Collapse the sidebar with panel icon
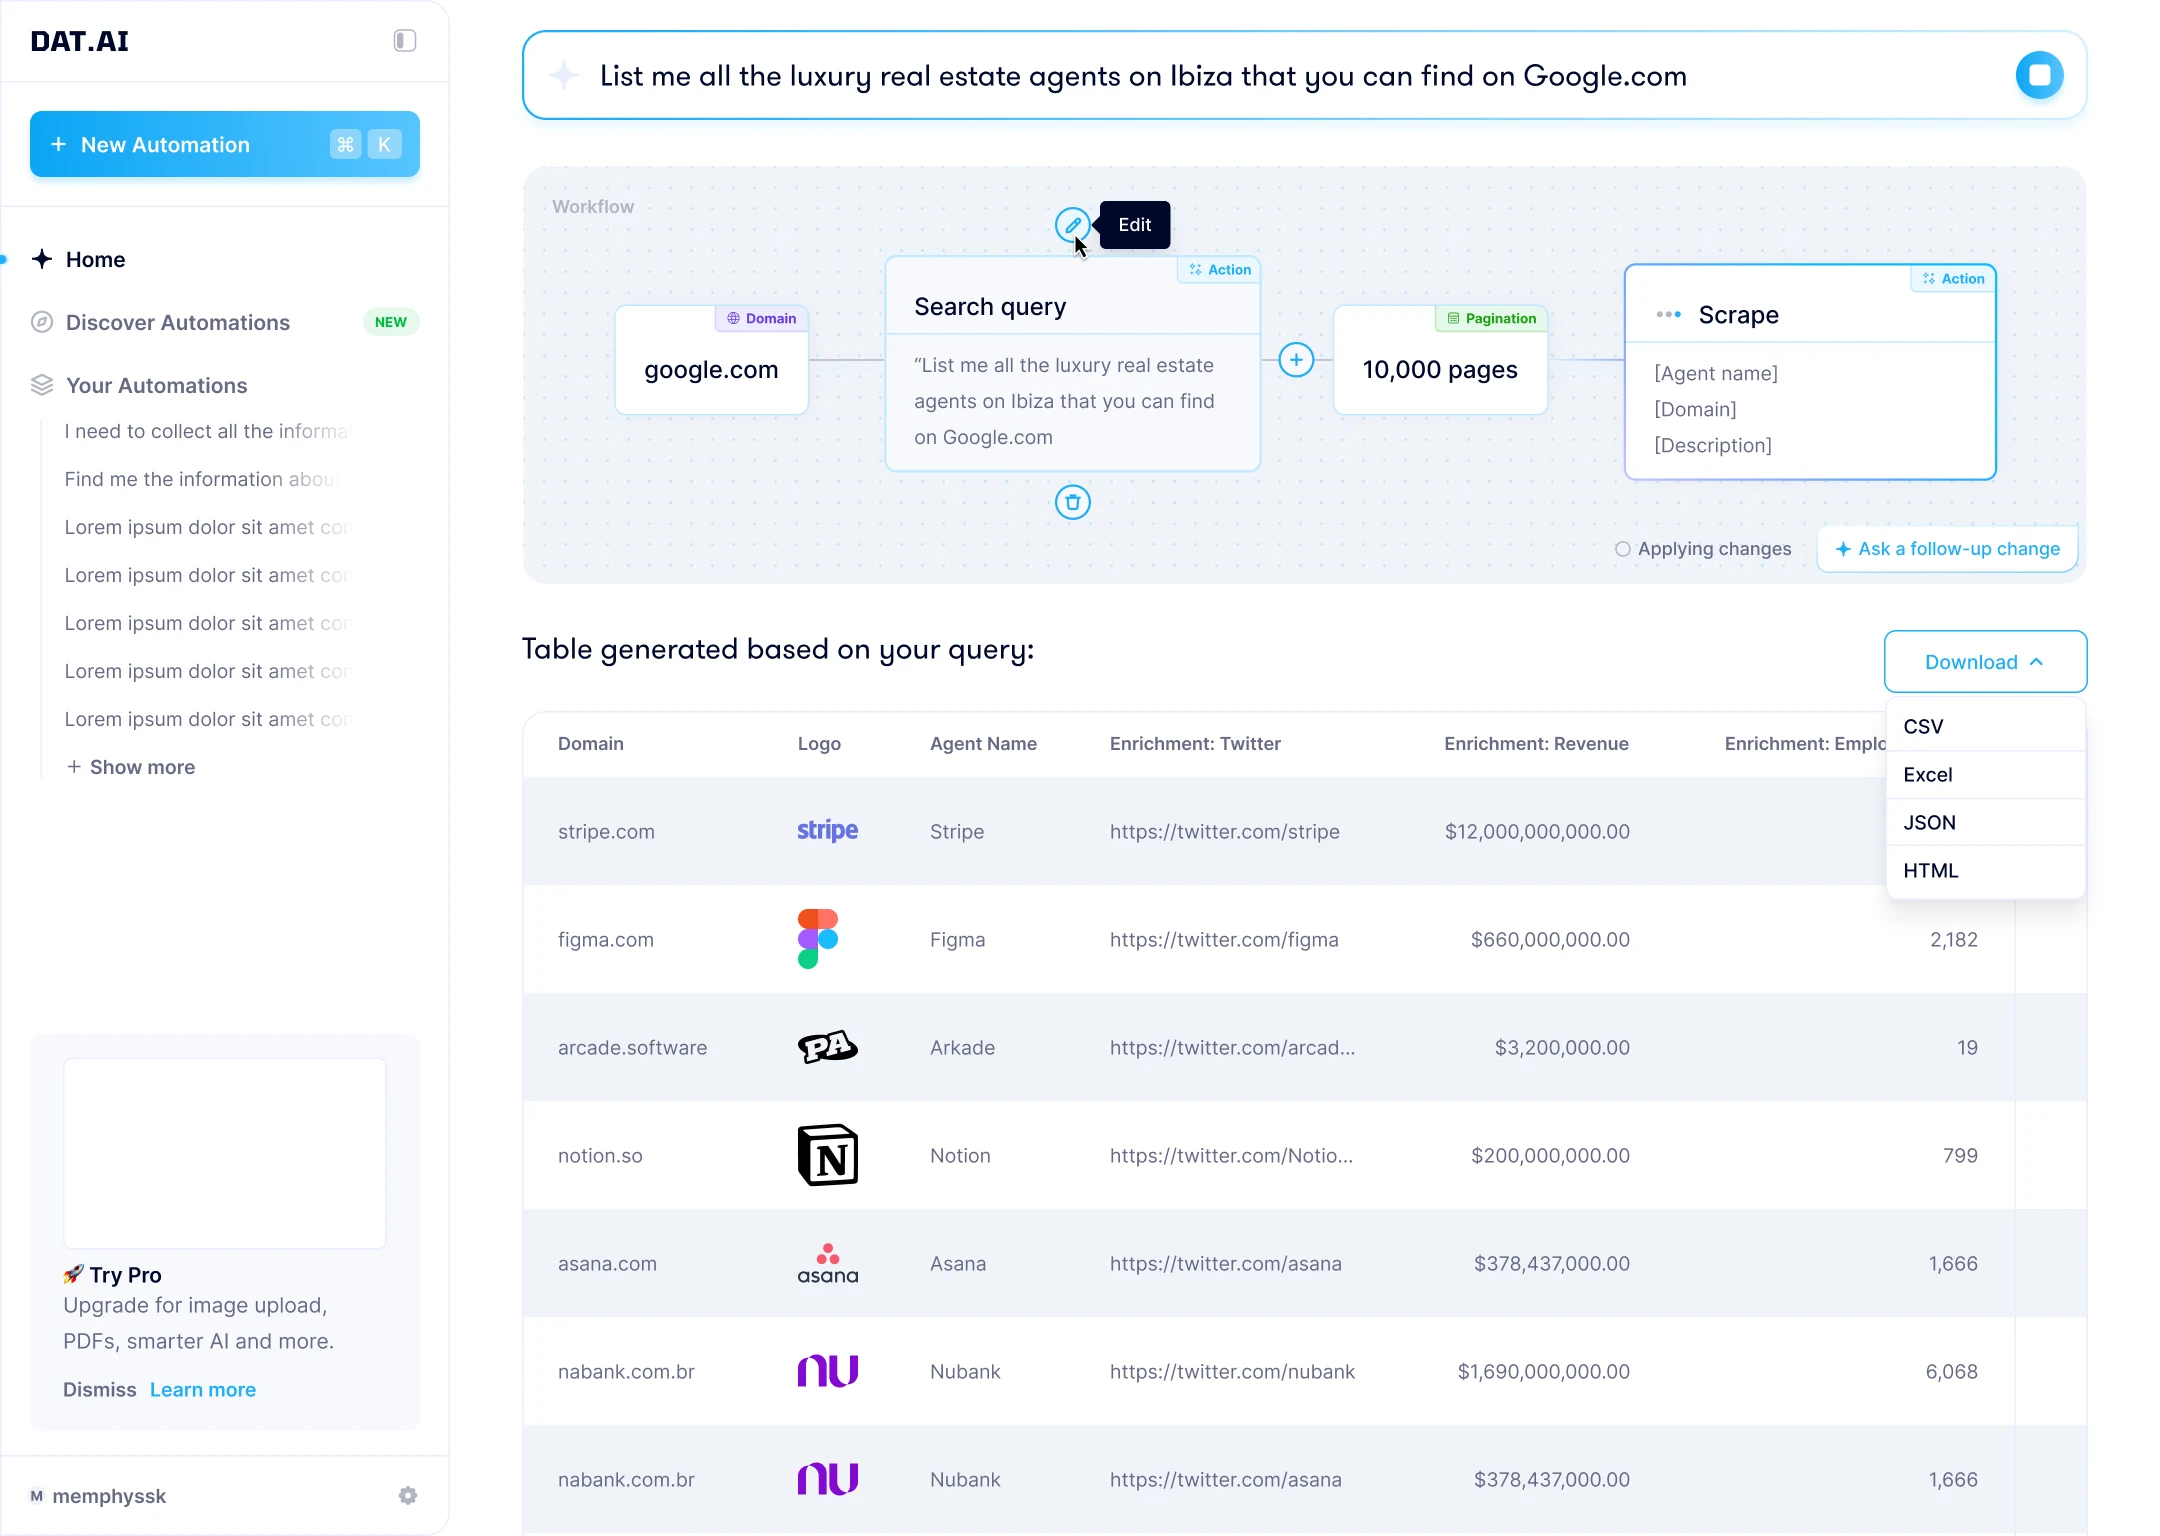 (404, 41)
